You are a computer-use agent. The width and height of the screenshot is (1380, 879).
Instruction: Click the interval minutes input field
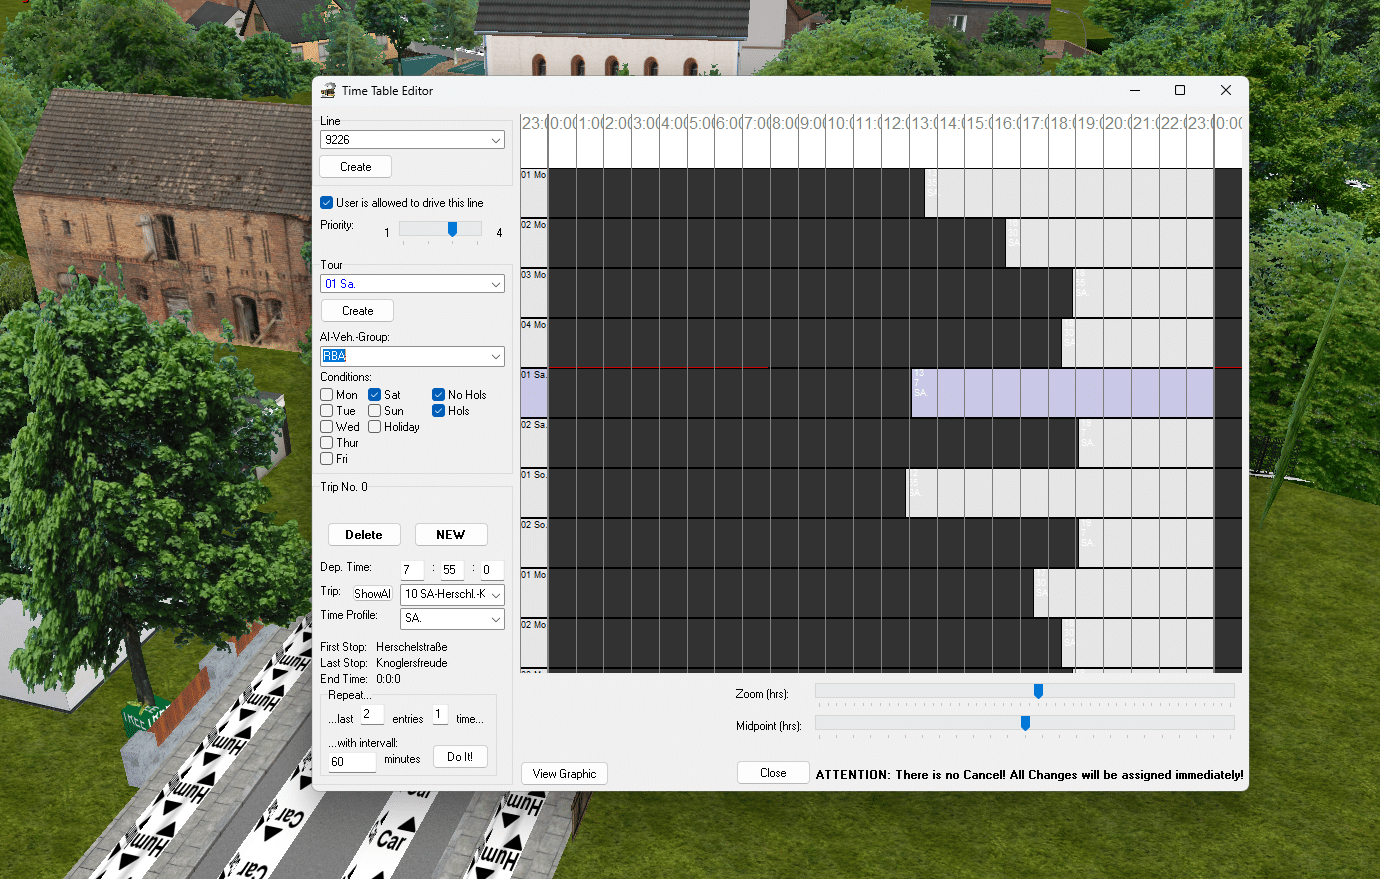352,762
